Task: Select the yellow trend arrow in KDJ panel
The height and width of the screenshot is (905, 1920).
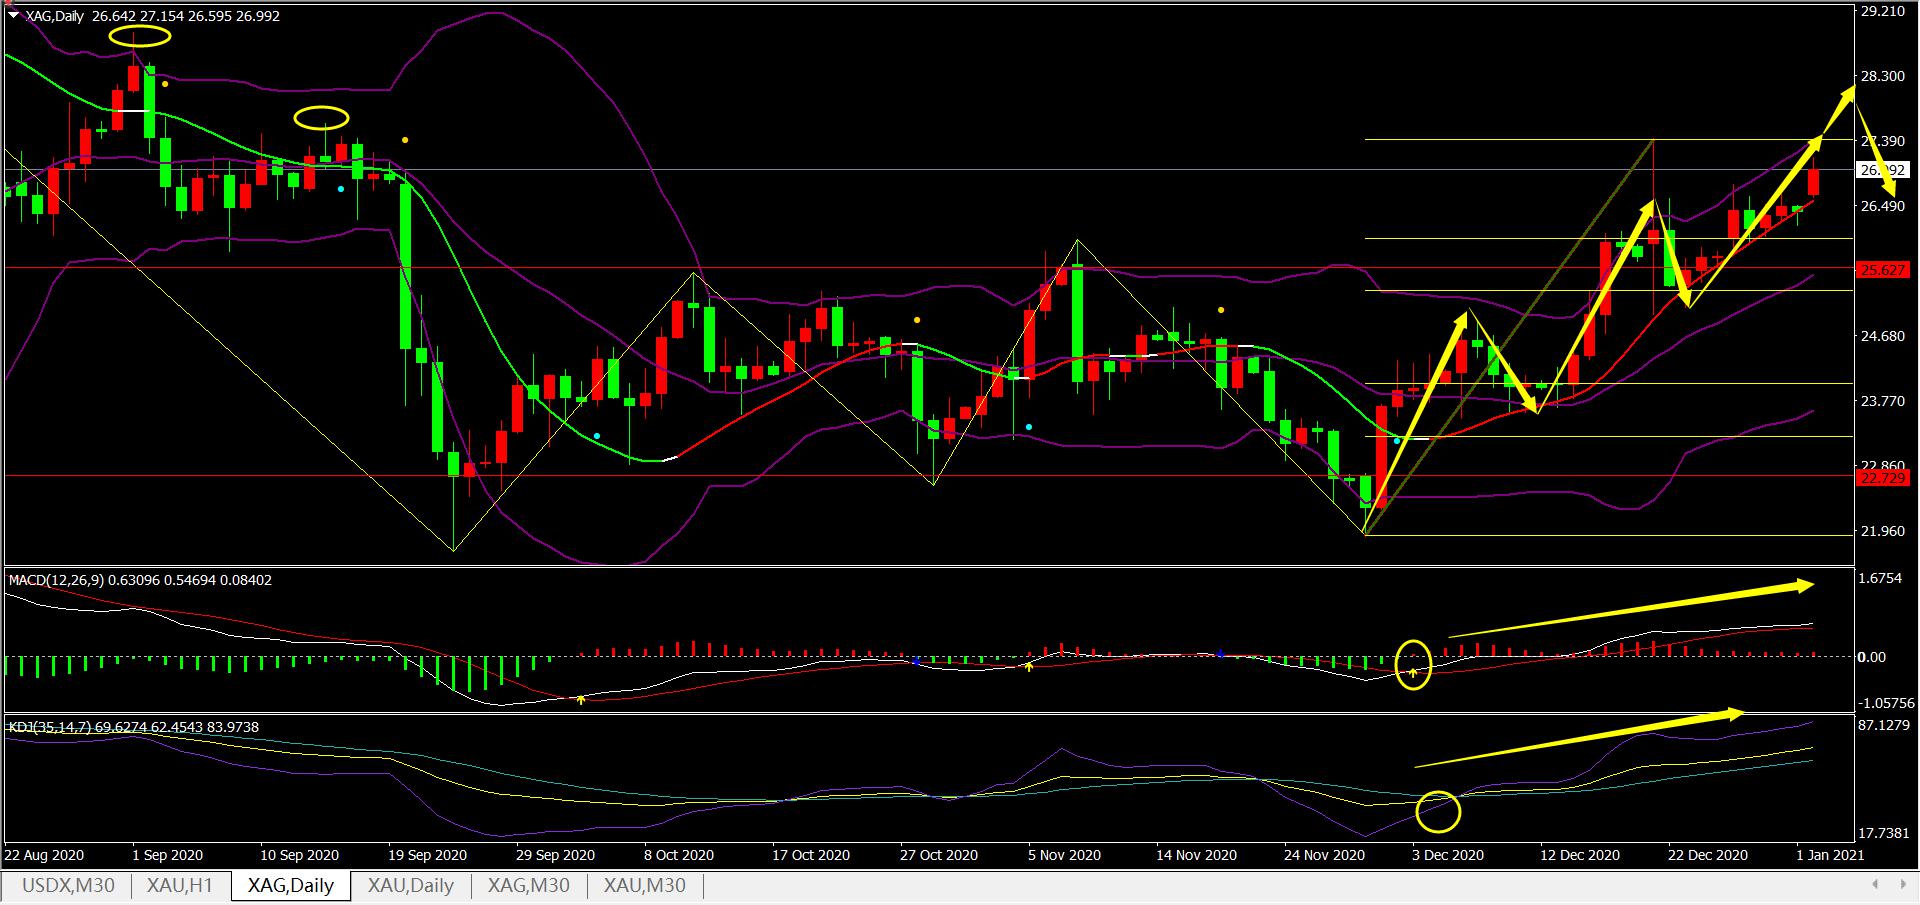Action: [1580, 739]
